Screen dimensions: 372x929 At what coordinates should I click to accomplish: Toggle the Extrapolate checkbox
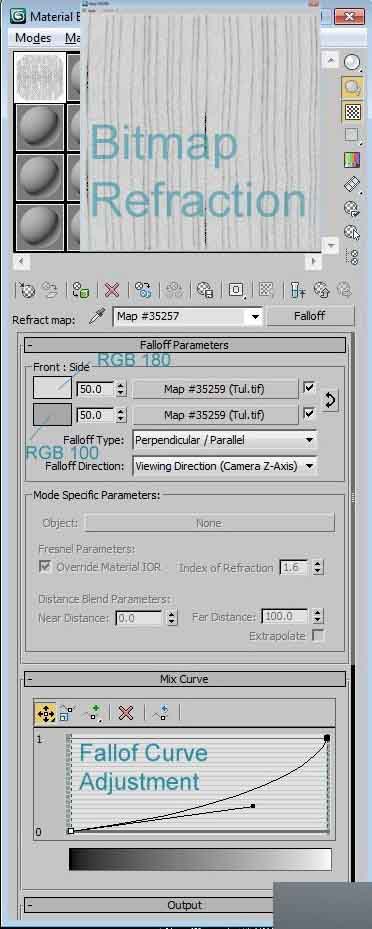pos(319,636)
